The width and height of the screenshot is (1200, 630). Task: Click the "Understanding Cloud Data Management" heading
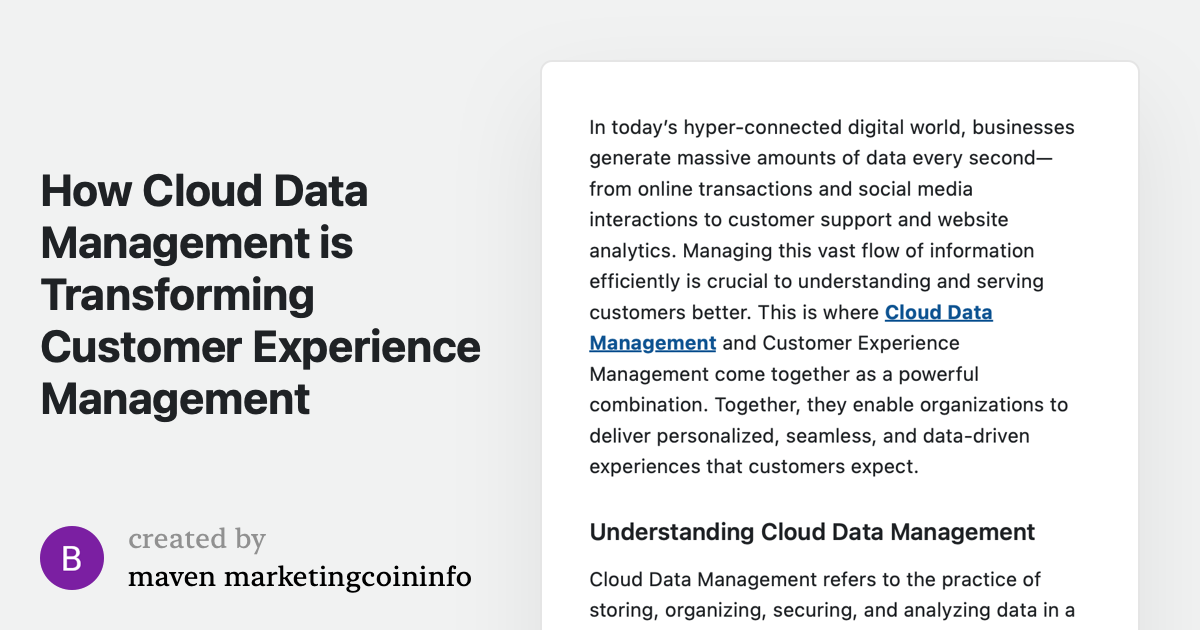(812, 532)
